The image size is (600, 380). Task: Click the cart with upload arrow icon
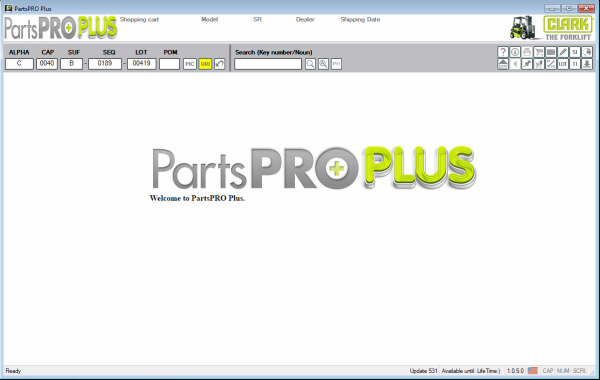pos(539,64)
